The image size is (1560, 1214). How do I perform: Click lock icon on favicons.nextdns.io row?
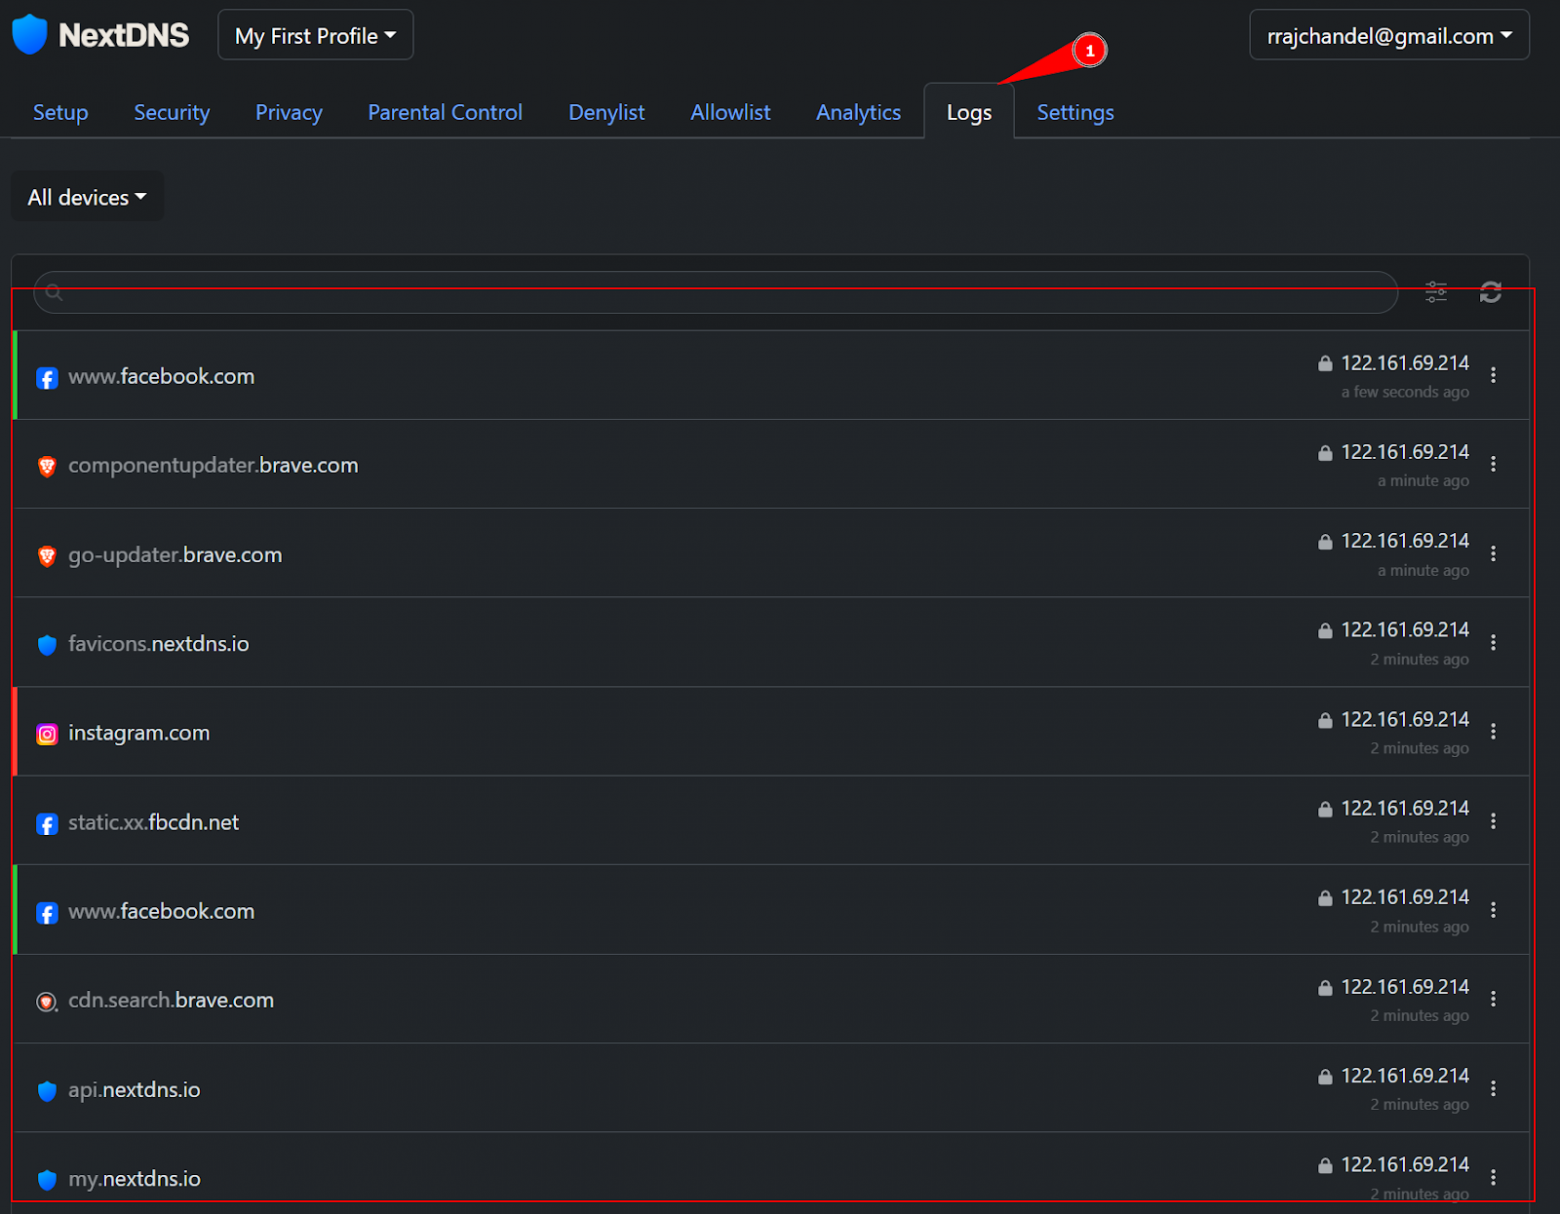(1325, 631)
